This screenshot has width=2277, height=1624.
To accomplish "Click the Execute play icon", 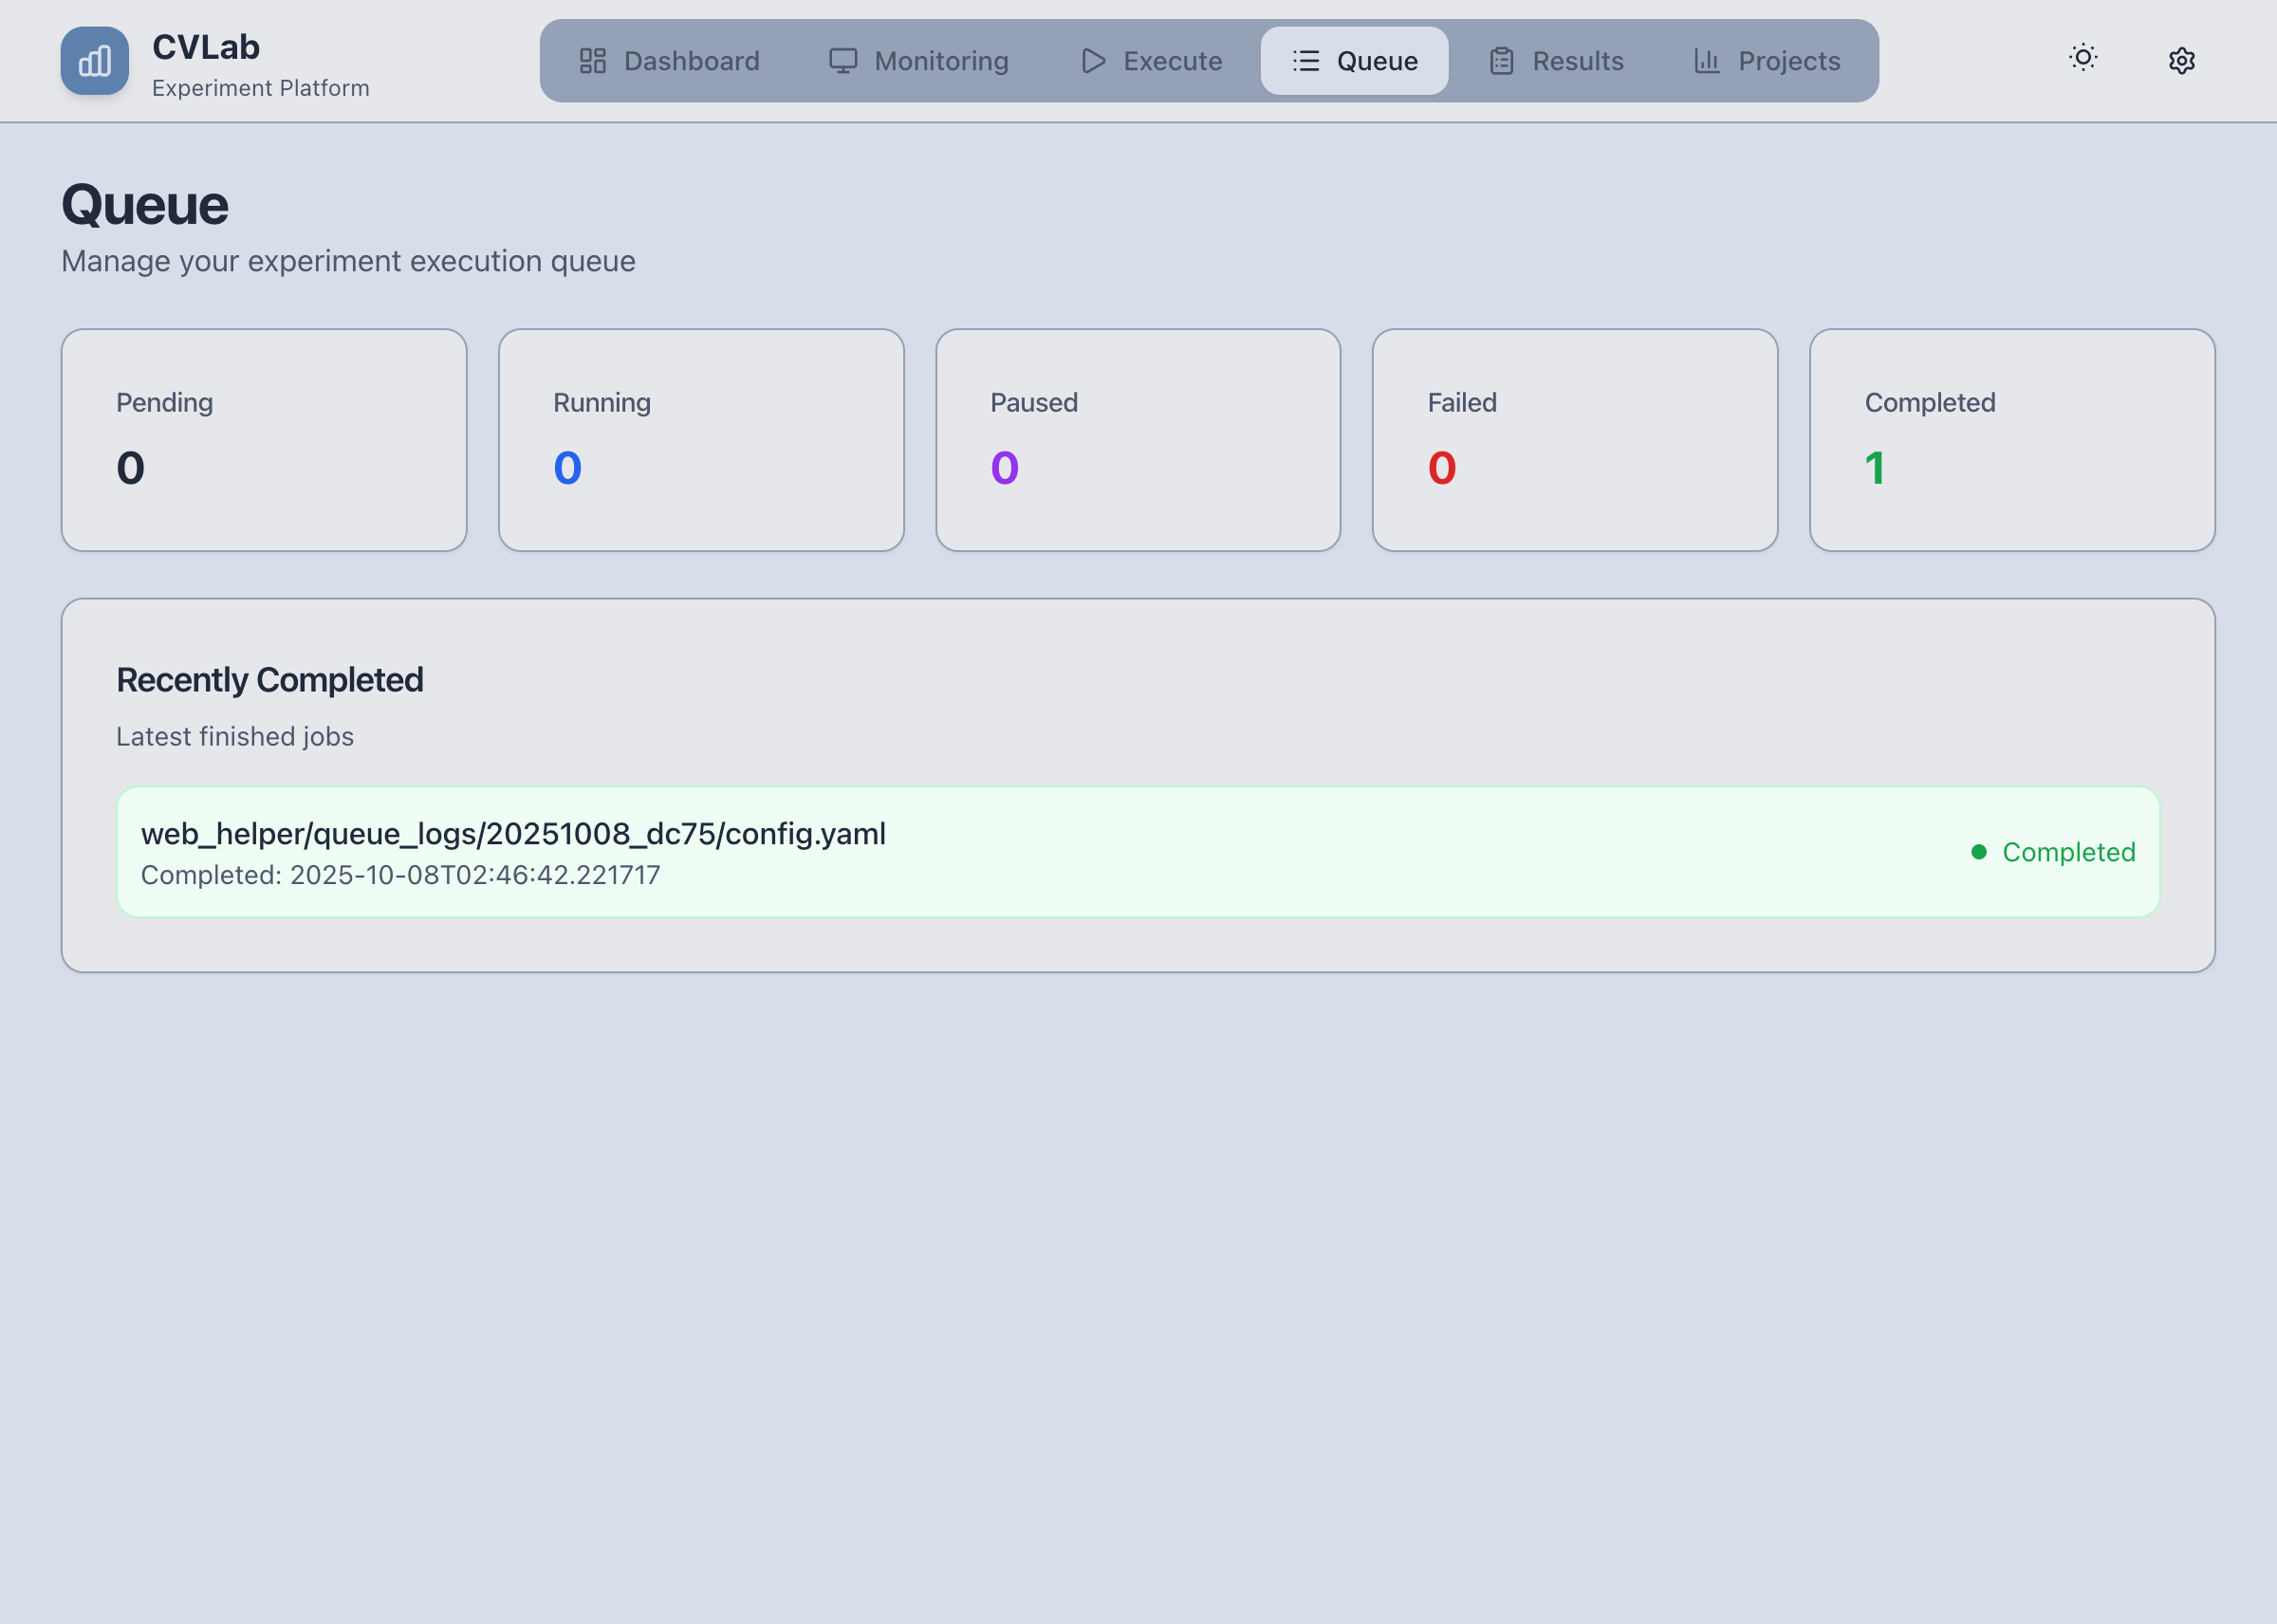I will click(1093, 61).
